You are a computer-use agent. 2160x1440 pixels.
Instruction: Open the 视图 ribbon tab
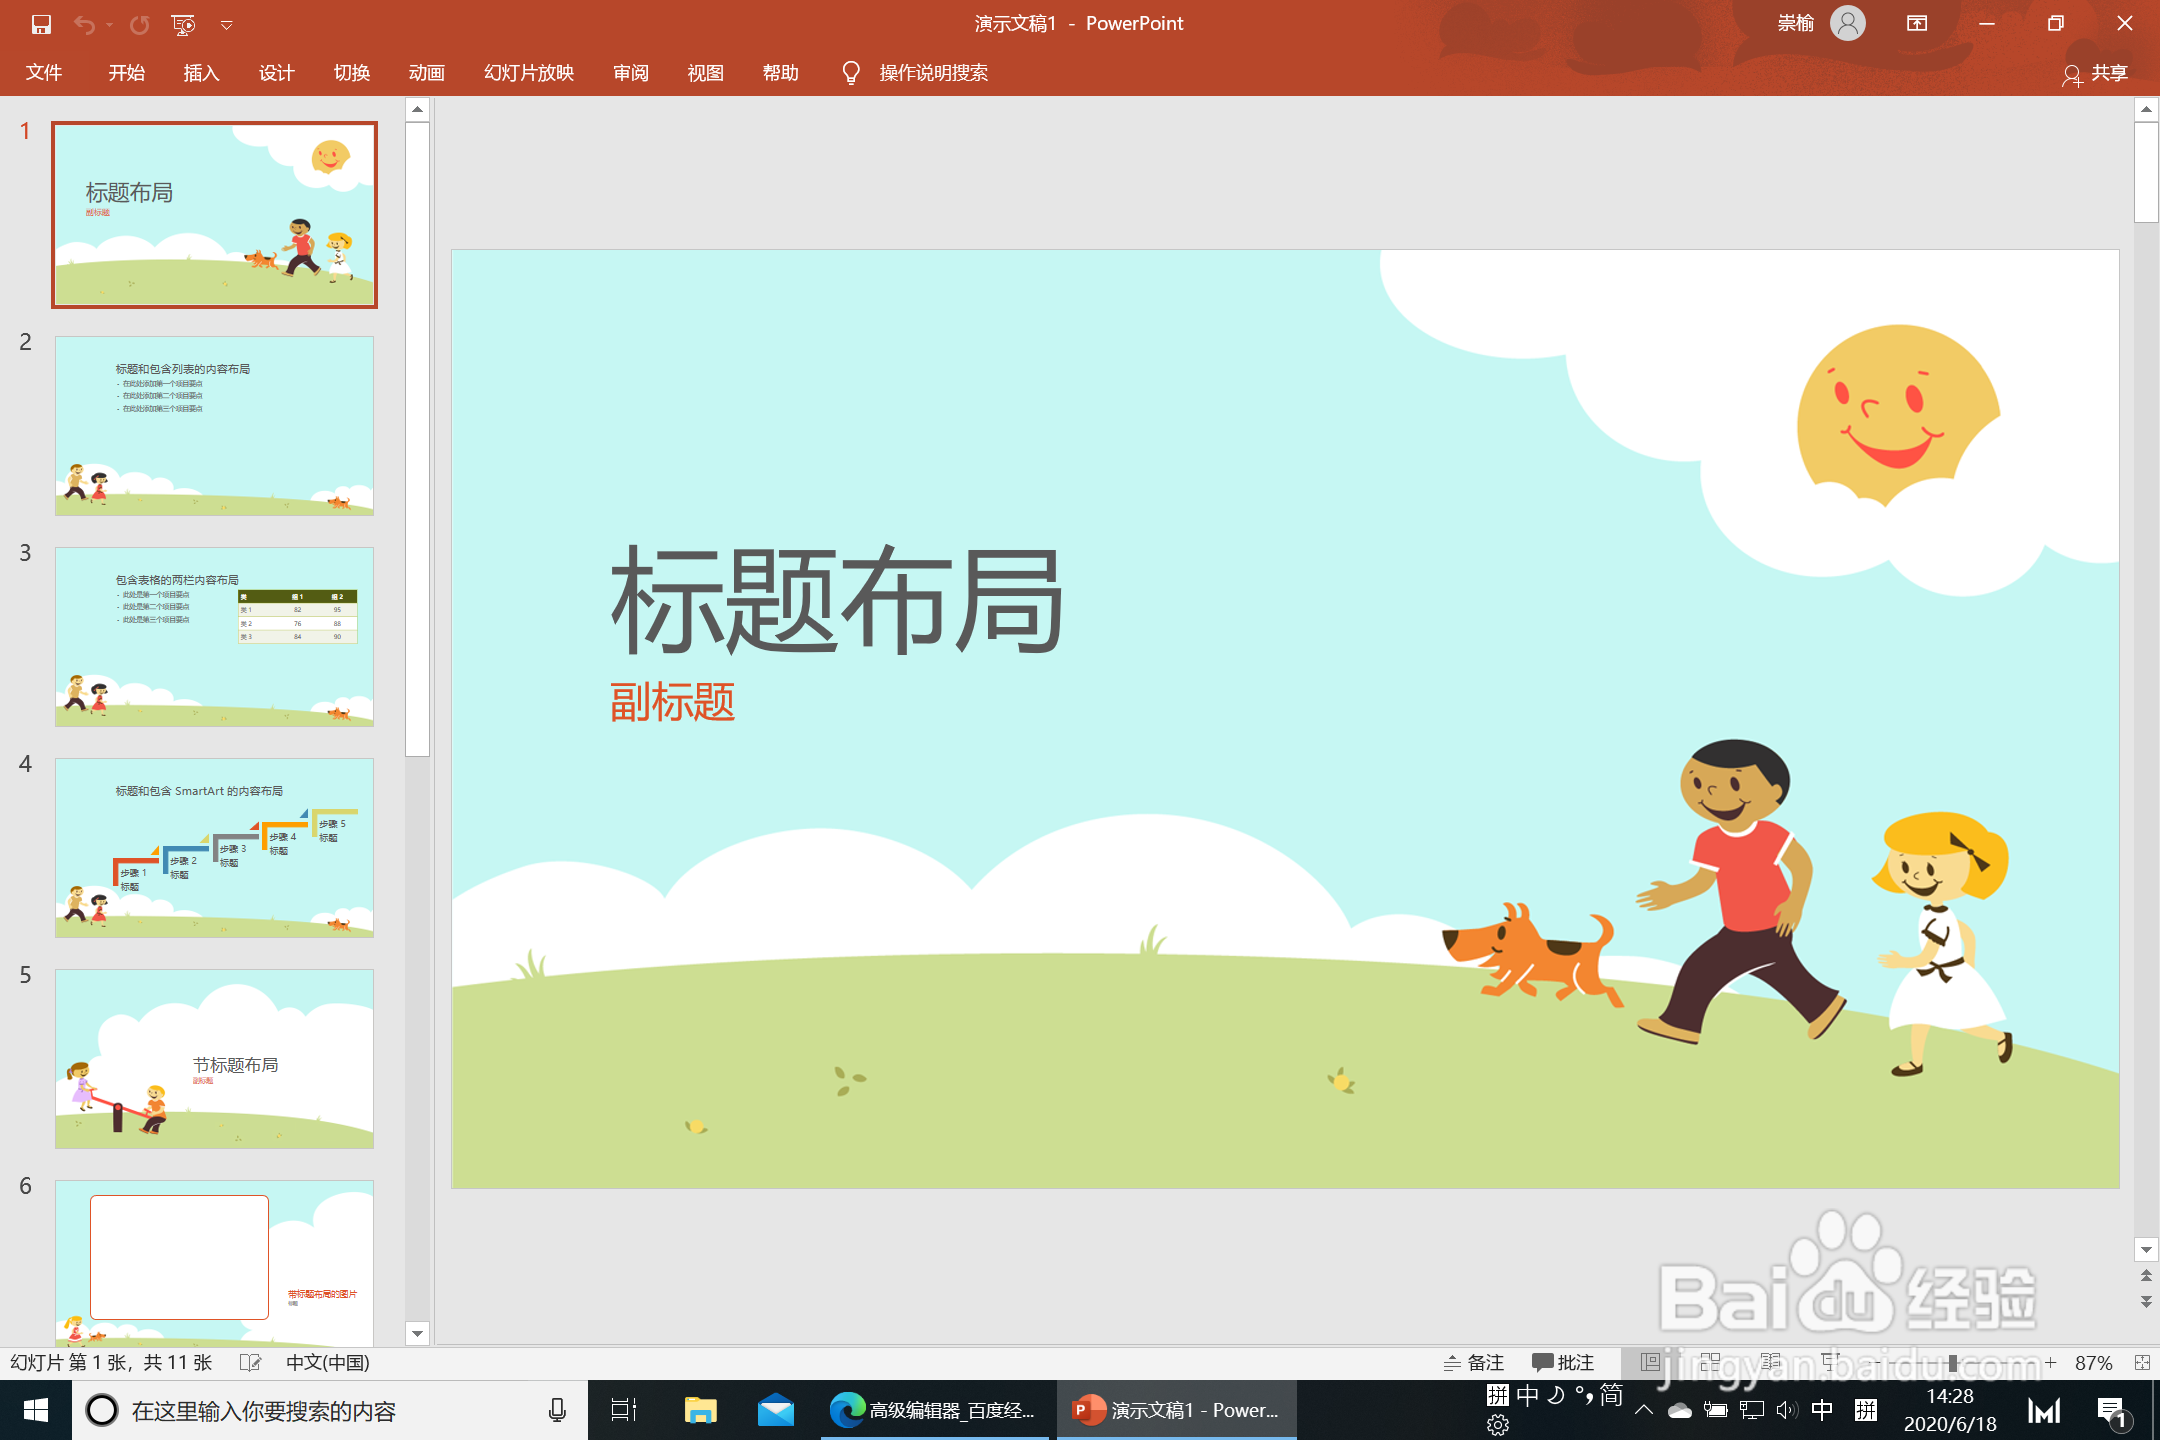[706, 72]
